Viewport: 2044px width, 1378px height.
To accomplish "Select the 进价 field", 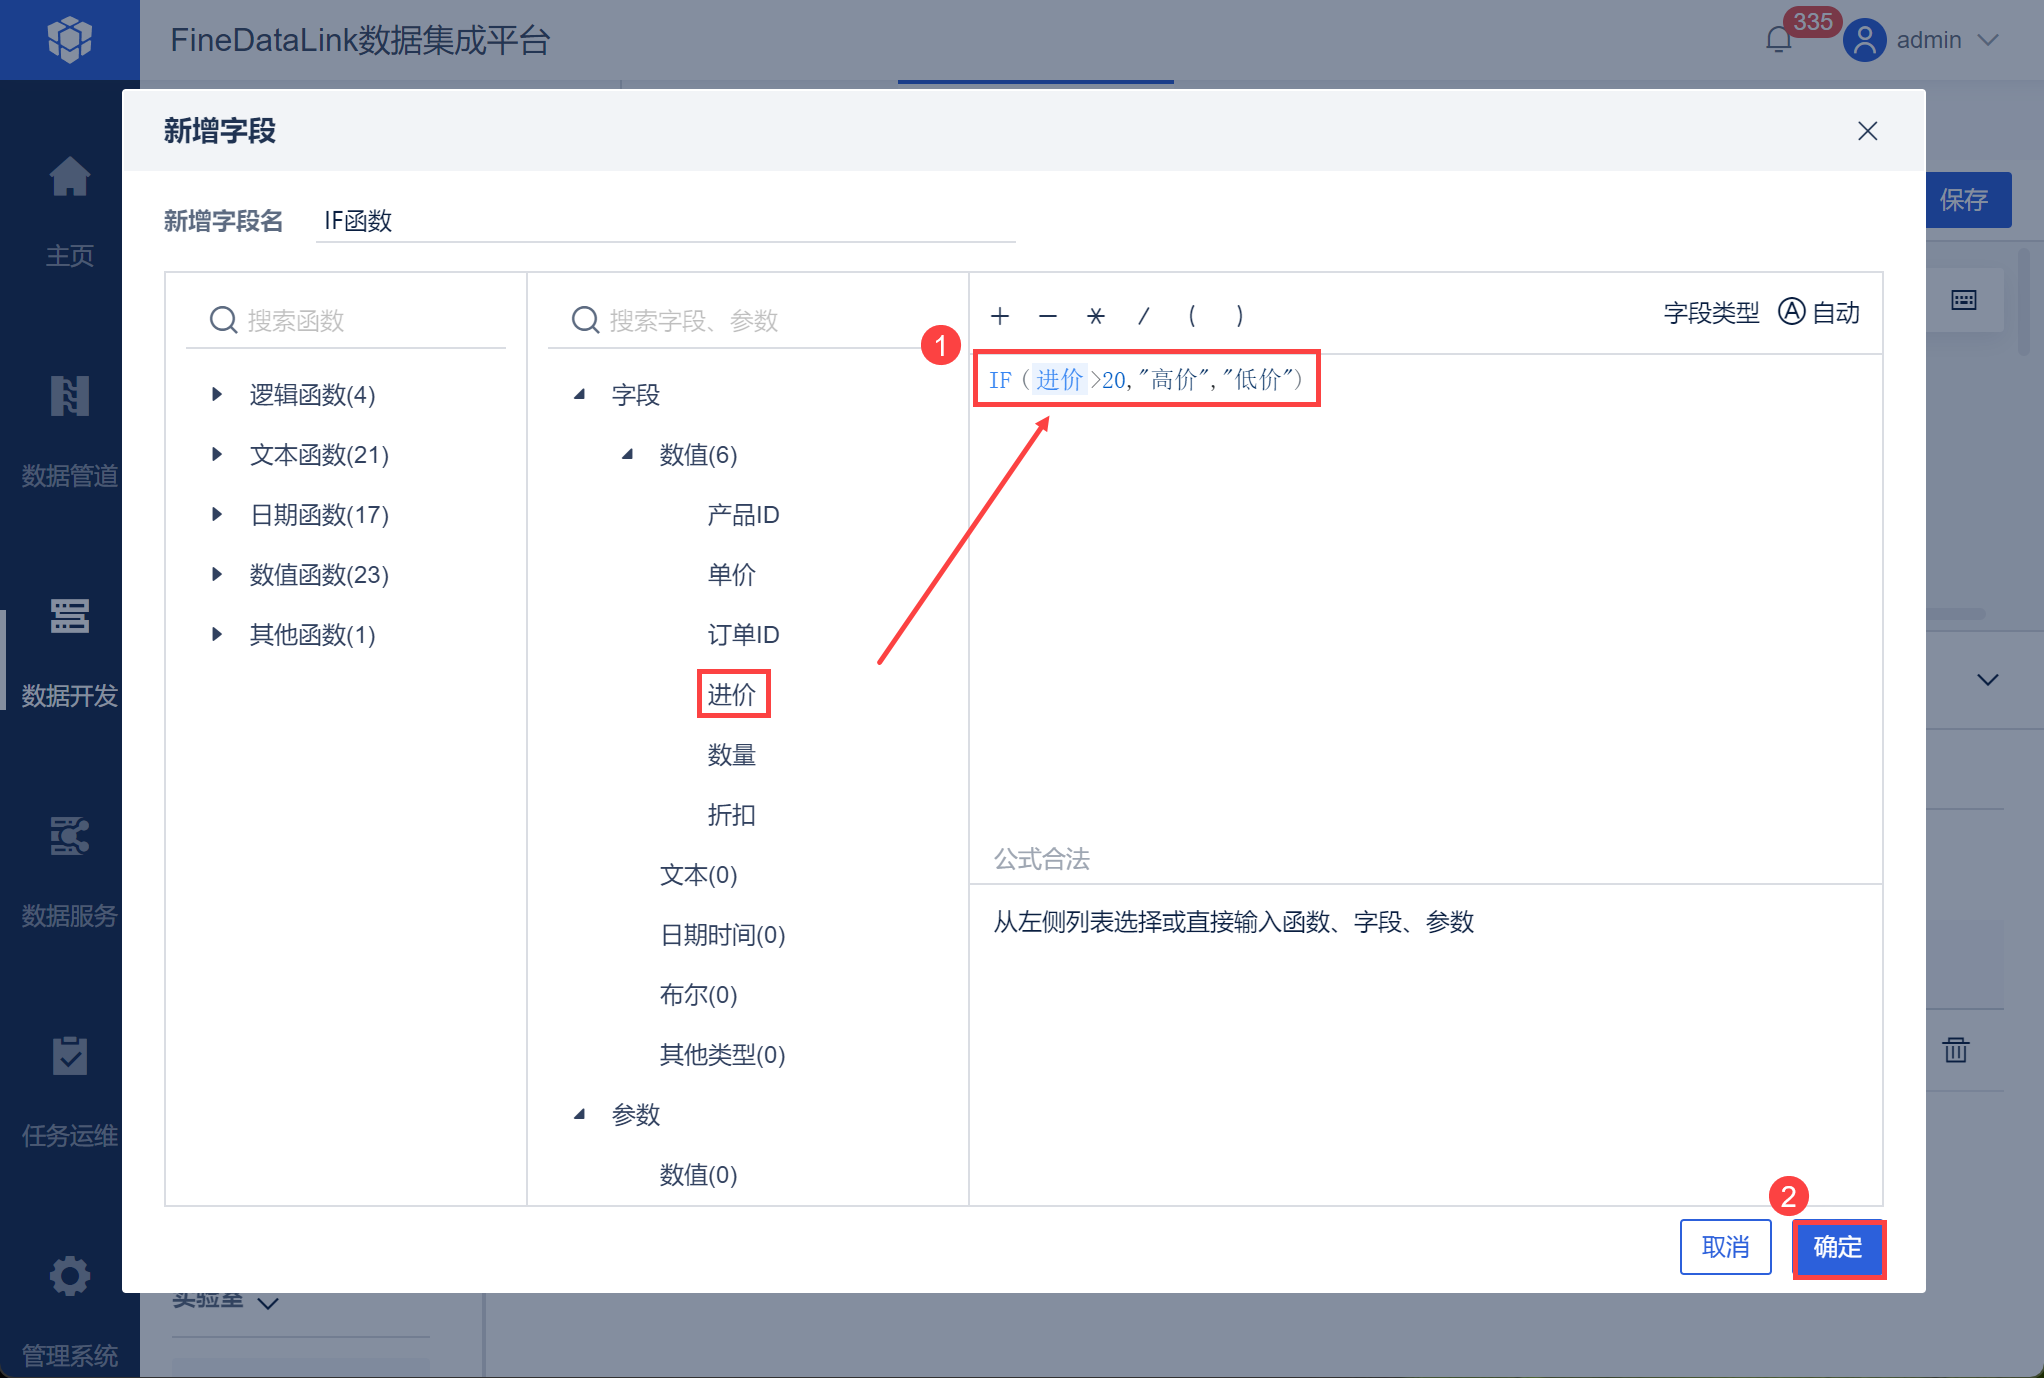I will pyautogui.click(x=732, y=695).
